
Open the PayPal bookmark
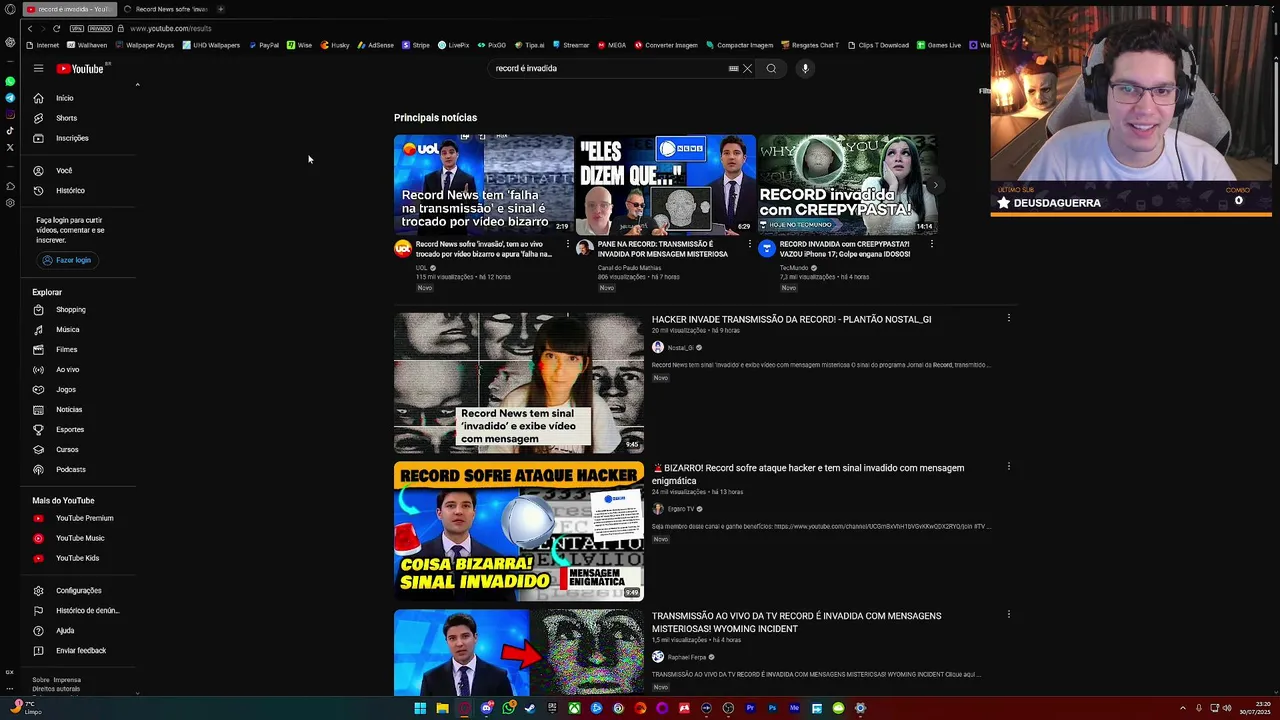point(263,45)
